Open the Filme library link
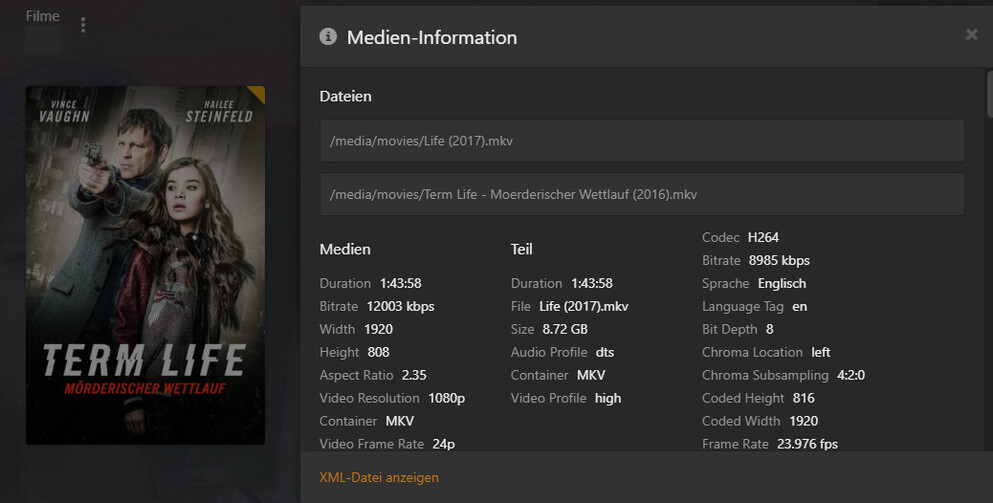Image resolution: width=993 pixels, height=503 pixels. pos(42,16)
